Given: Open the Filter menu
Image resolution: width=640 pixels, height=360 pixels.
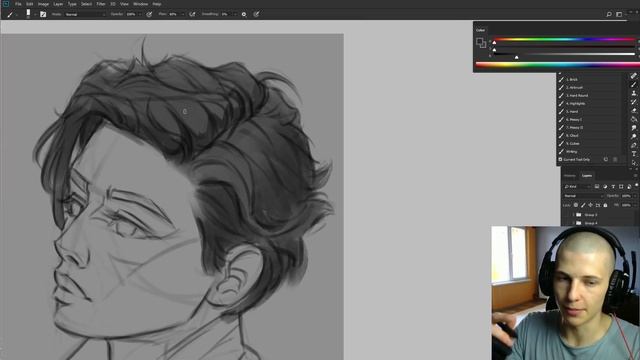Looking at the screenshot, I should [x=101, y=4].
